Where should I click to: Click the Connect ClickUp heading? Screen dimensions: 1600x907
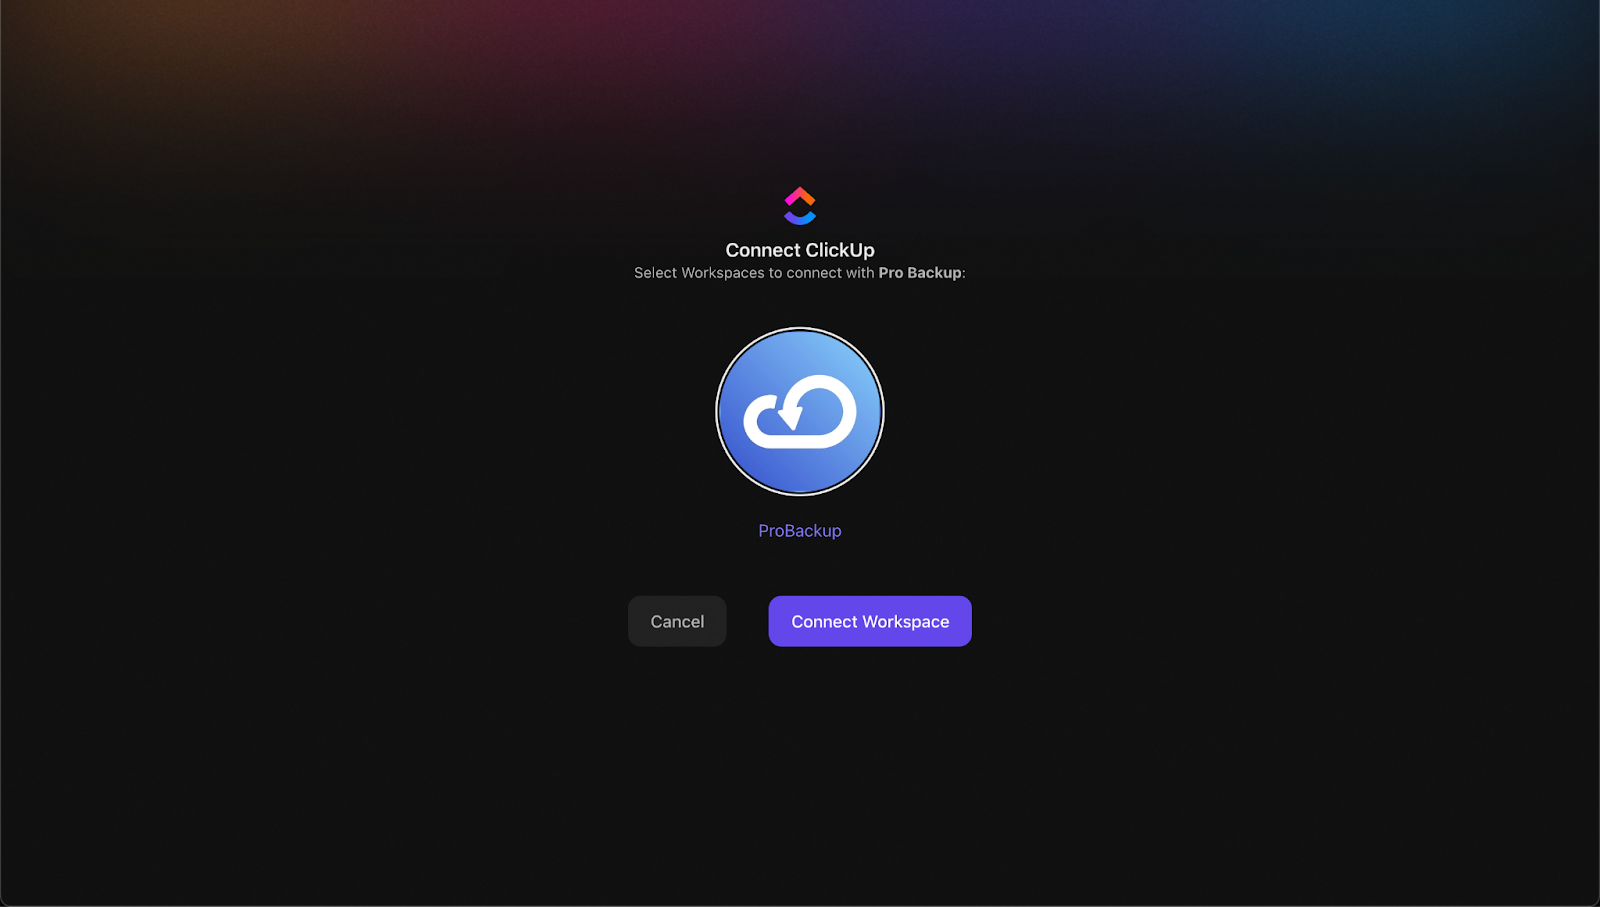click(x=800, y=250)
